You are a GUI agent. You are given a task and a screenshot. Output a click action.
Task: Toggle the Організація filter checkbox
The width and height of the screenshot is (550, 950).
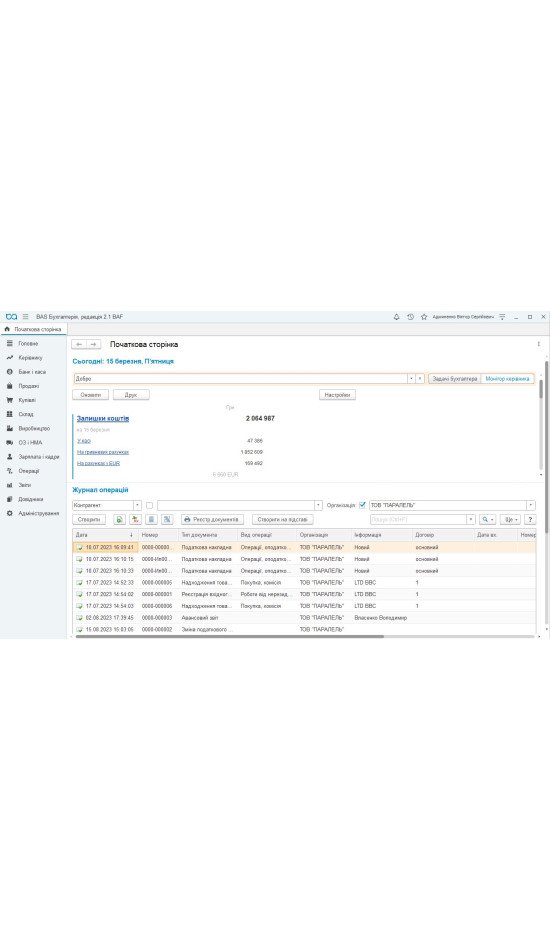click(x=362, y=505)
